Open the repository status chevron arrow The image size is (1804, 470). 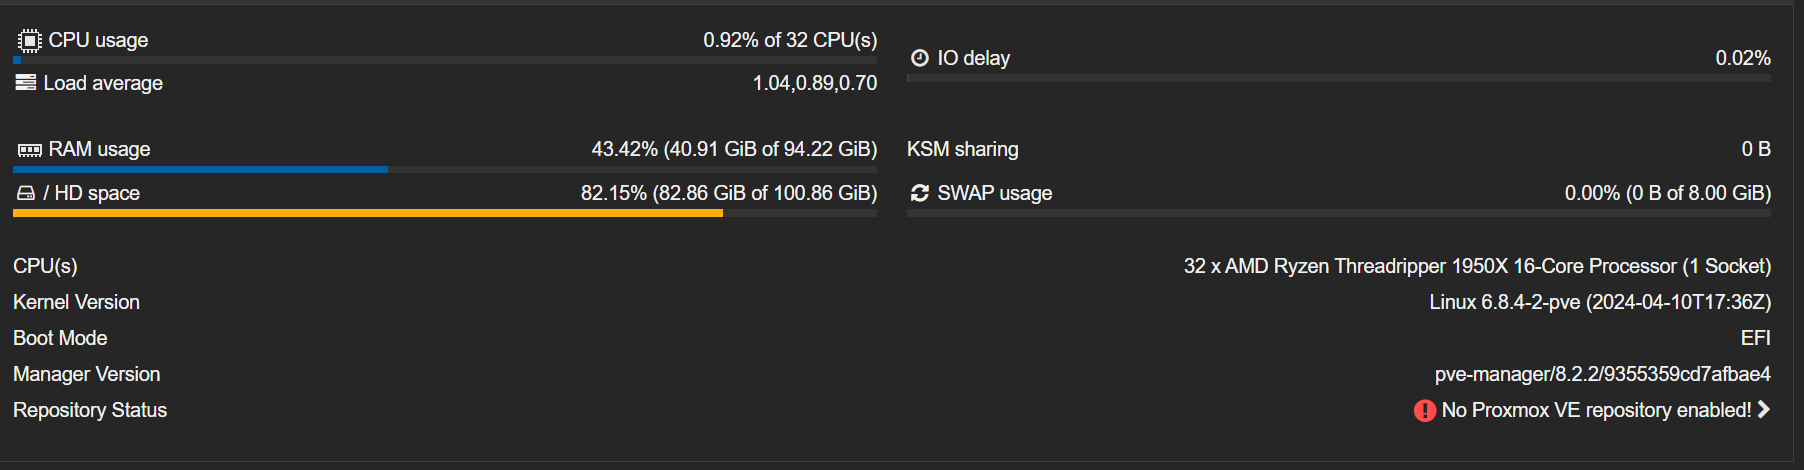pos(1763,409)
